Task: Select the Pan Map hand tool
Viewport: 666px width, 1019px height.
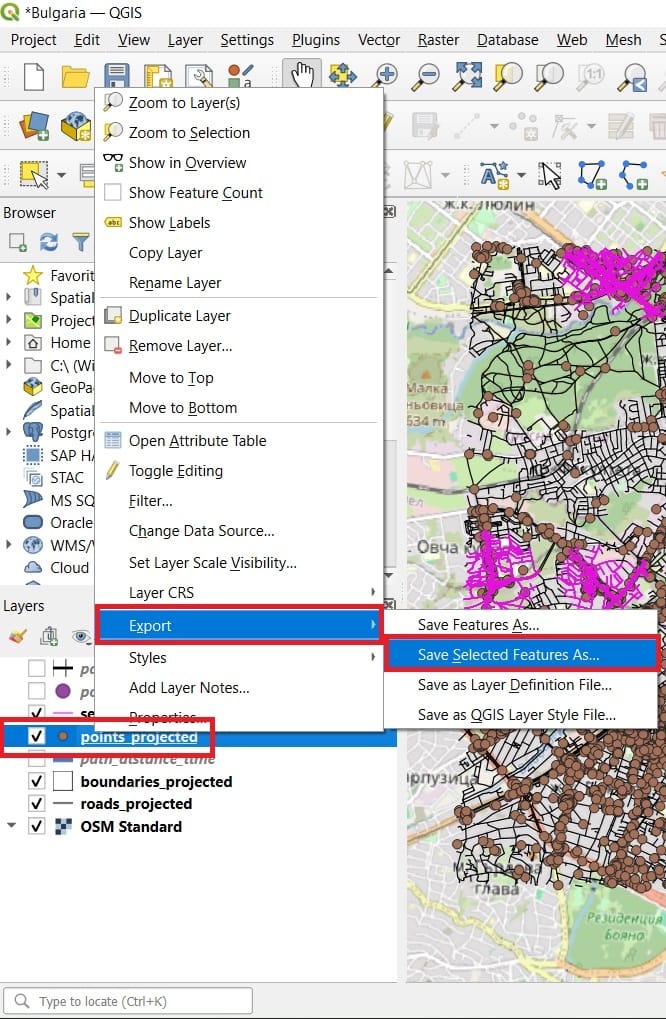Action: tap(301, 76)
